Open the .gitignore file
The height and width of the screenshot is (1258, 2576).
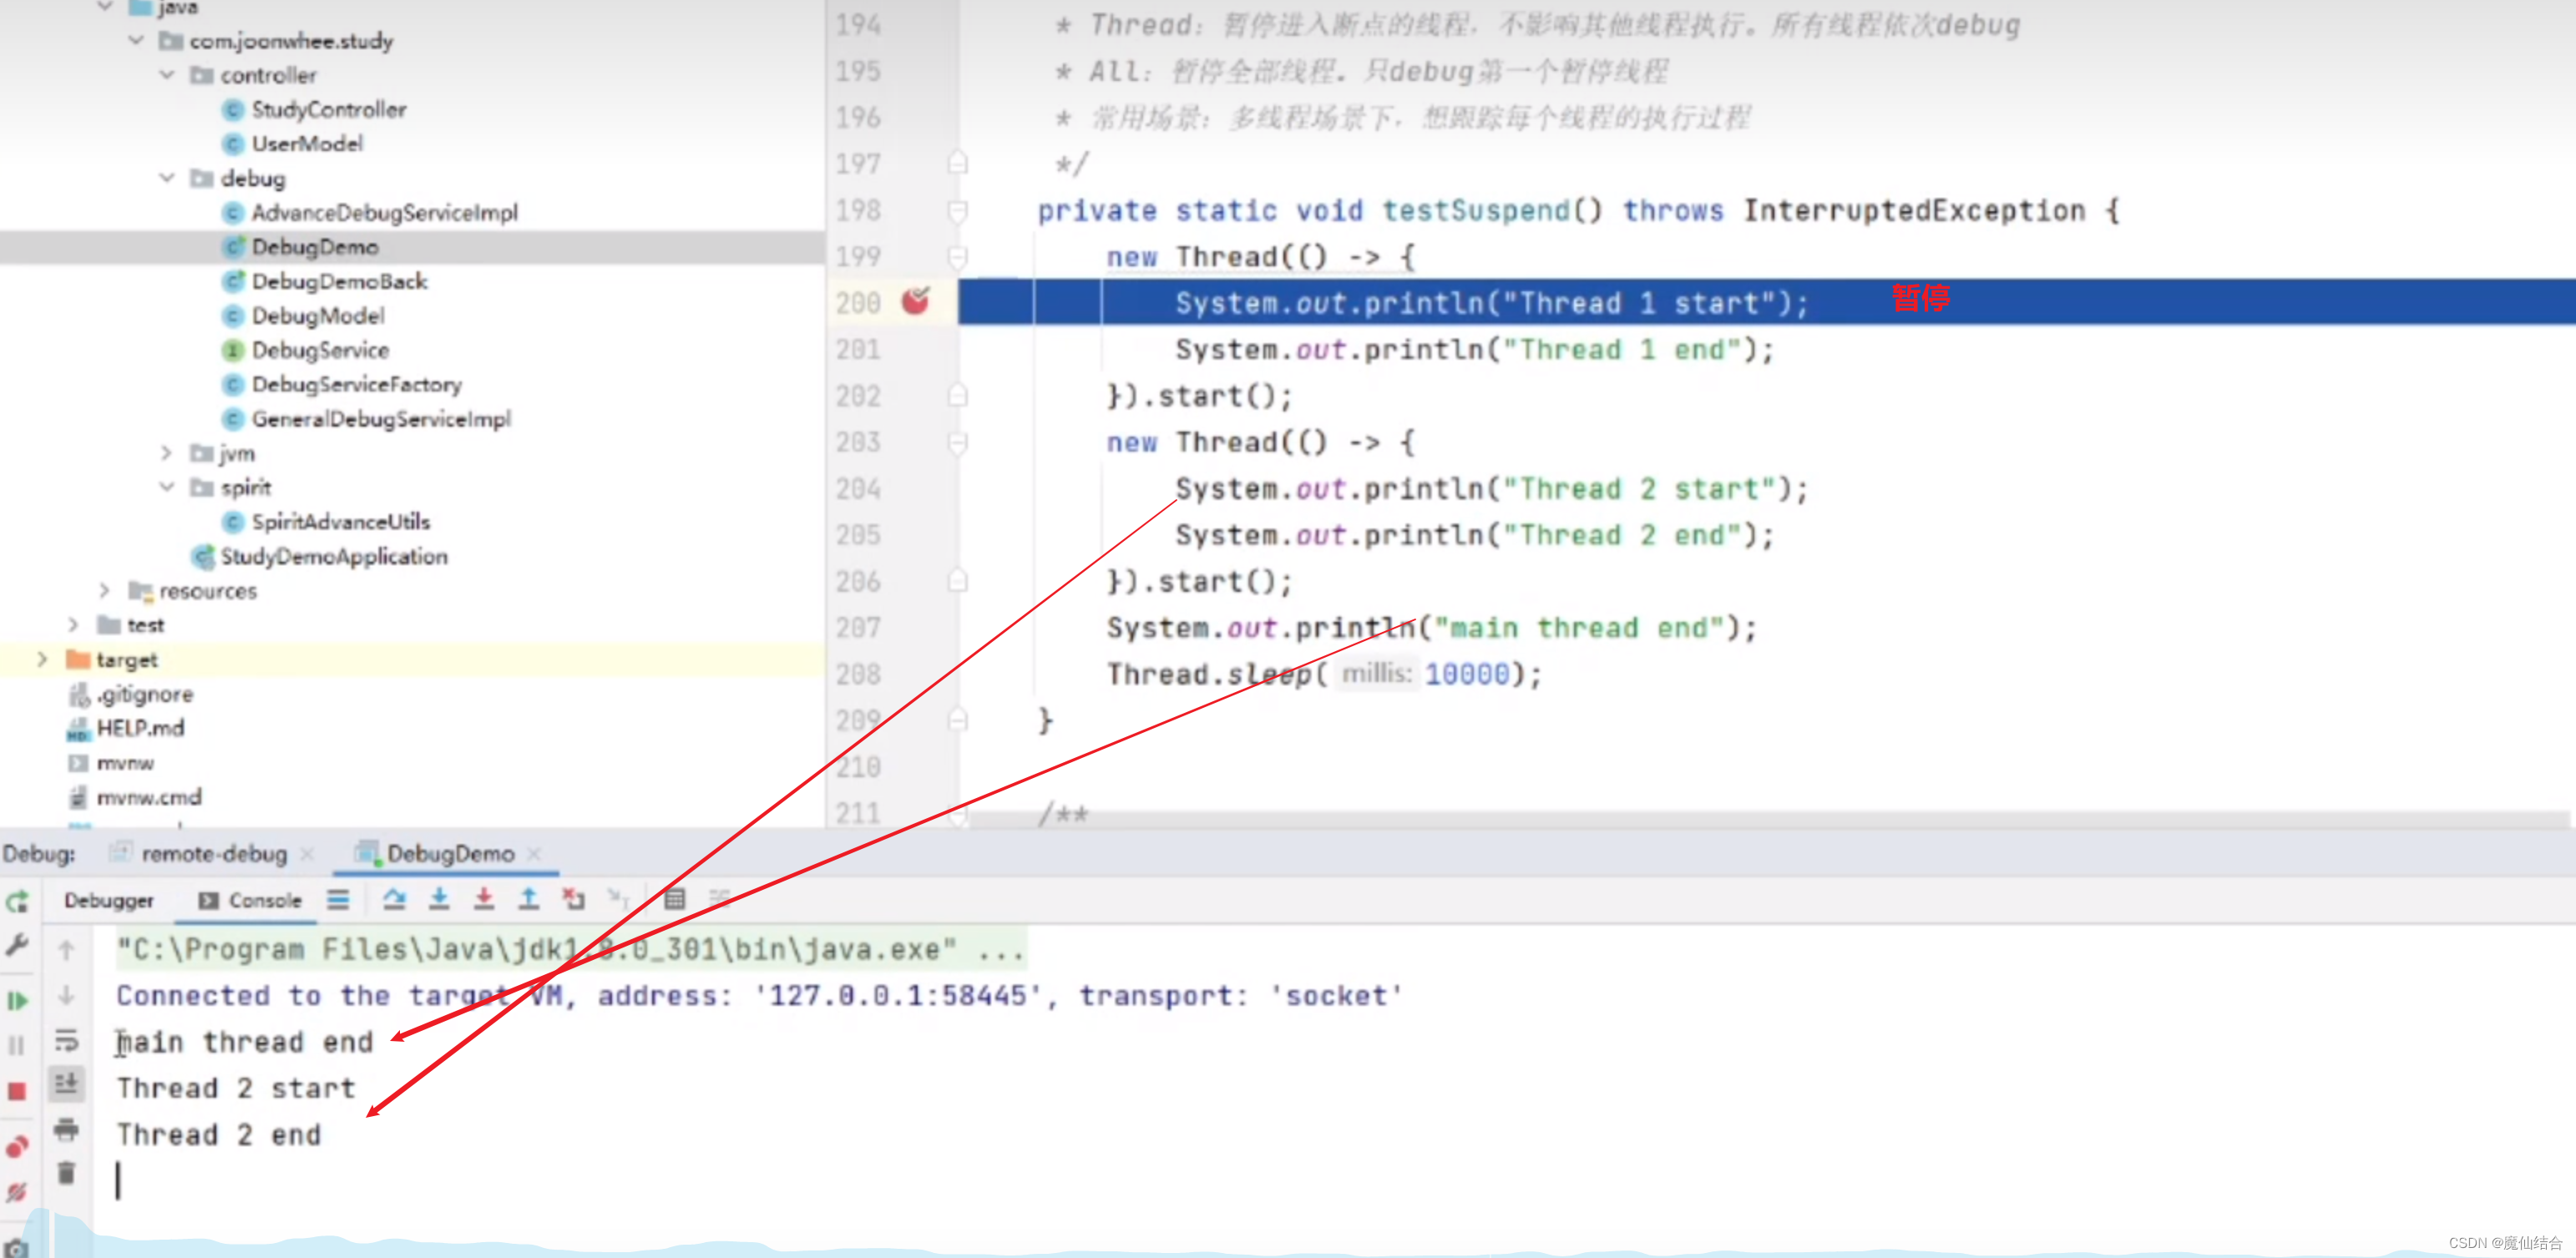click(144, 694)
